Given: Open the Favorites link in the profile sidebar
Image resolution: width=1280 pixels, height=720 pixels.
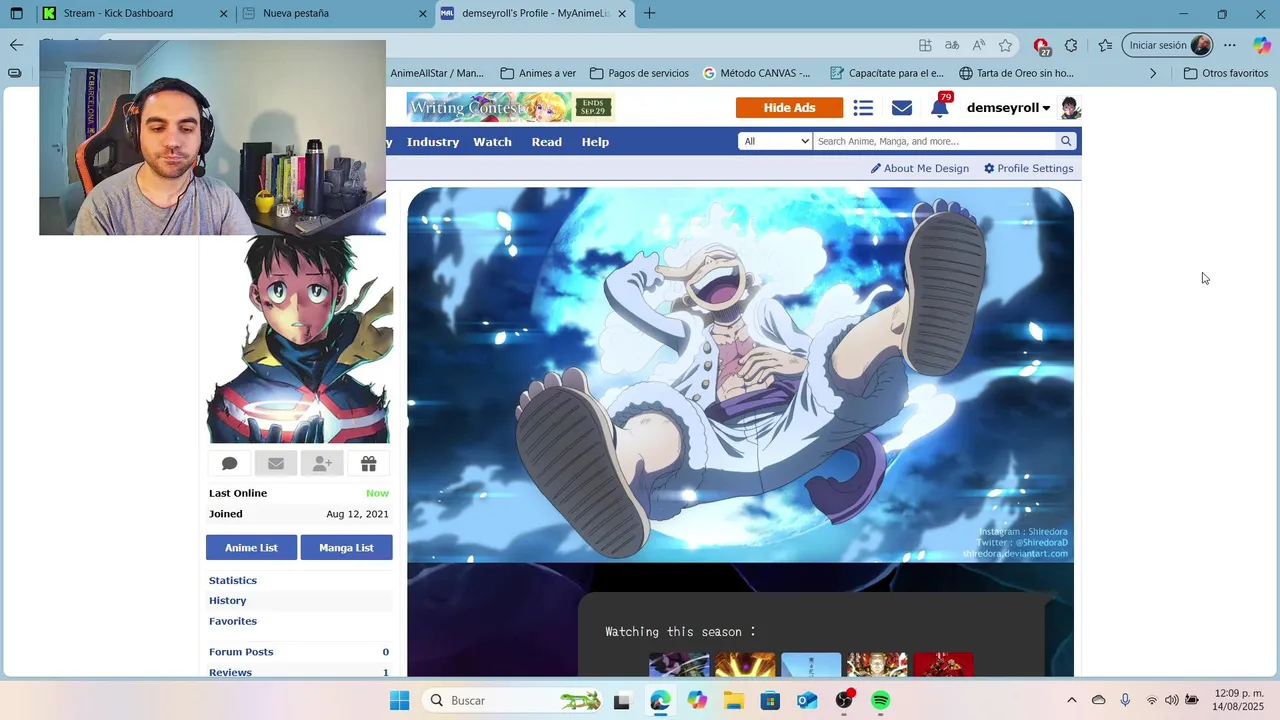Looking at the screenshot, I should click(233, 621).
